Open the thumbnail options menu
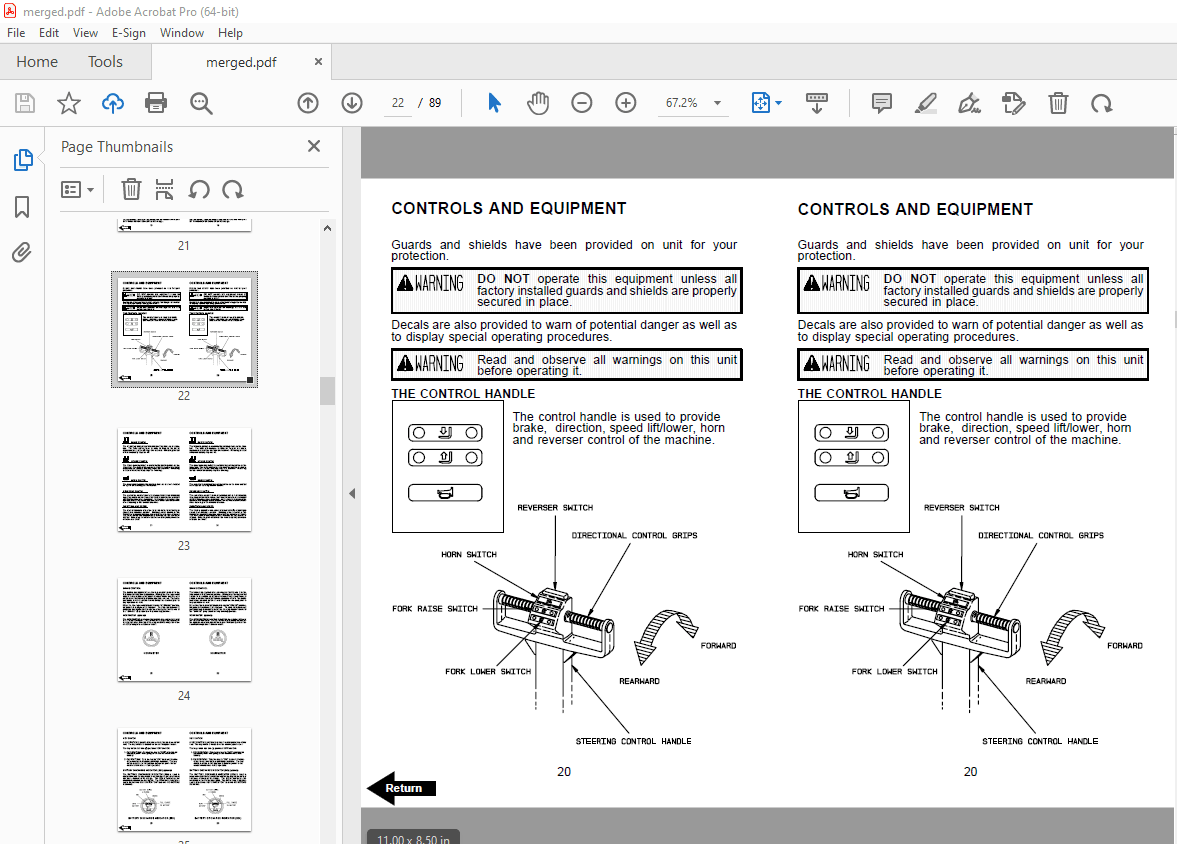Image resolution: width=1177 pixels, height=844 pixels. click(77, 189)
